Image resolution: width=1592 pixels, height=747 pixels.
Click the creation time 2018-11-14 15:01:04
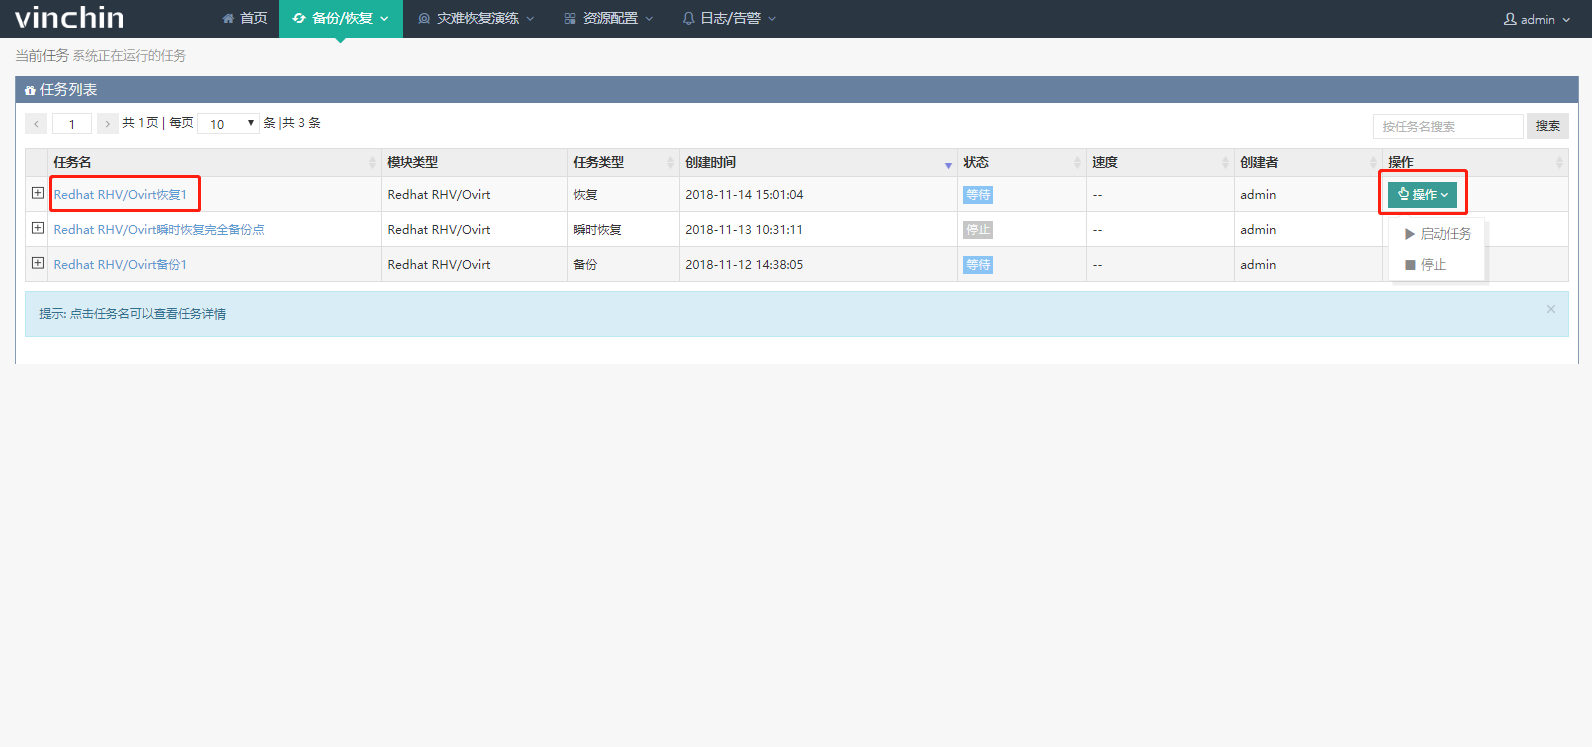(x=744, y=195)
